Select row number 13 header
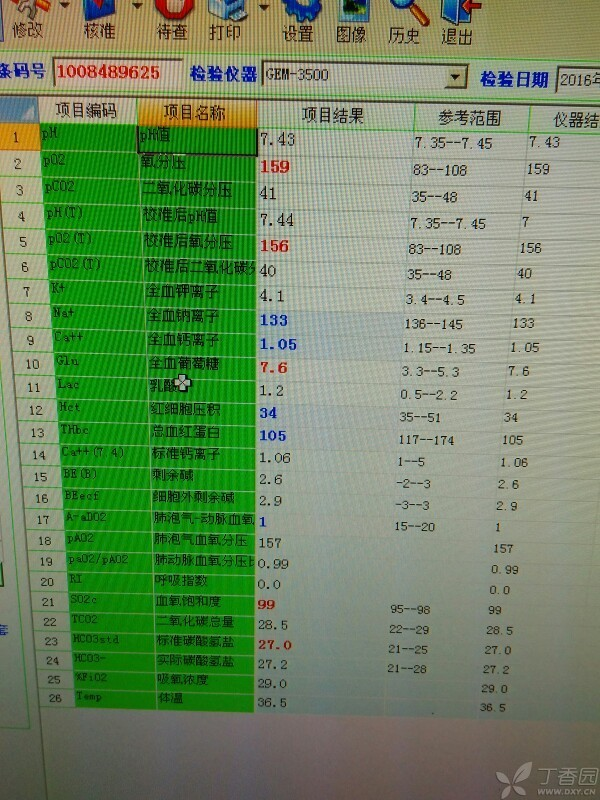 38,433
